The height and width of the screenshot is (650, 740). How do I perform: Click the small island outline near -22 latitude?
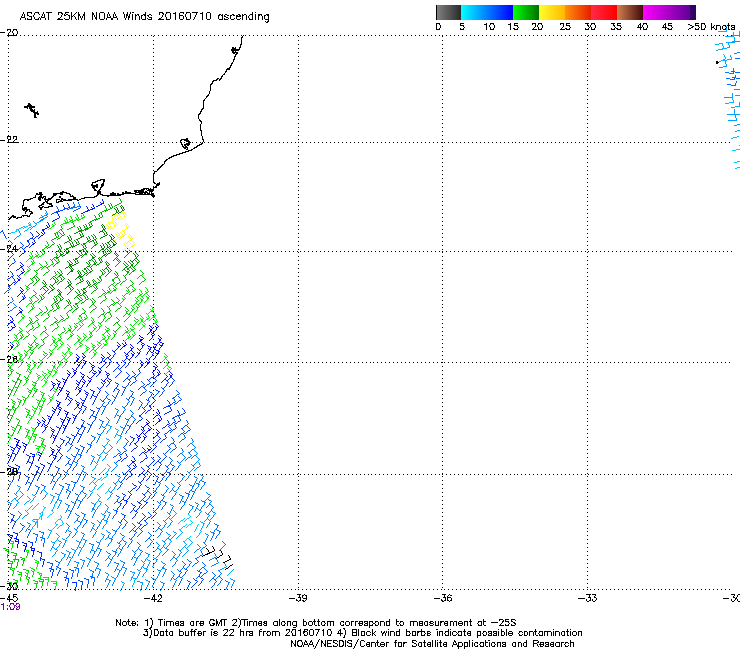pos(186,144)
